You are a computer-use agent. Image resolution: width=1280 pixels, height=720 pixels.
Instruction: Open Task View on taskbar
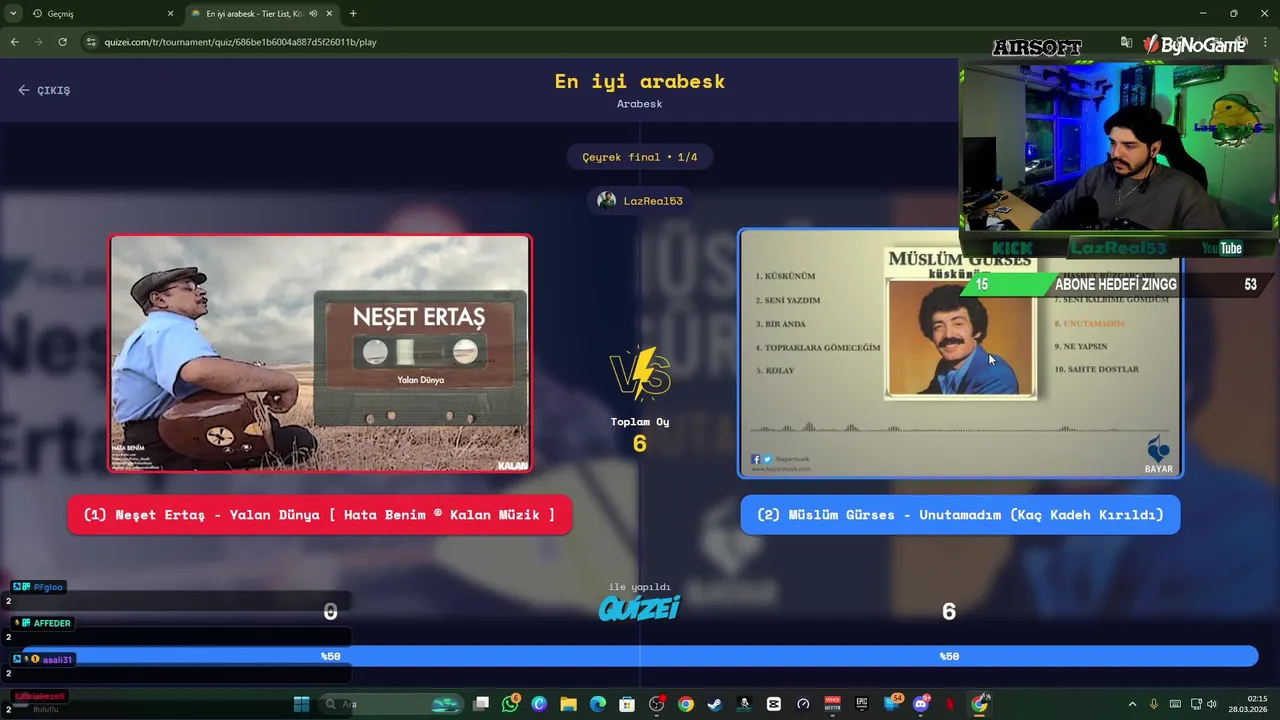(481, 704)
